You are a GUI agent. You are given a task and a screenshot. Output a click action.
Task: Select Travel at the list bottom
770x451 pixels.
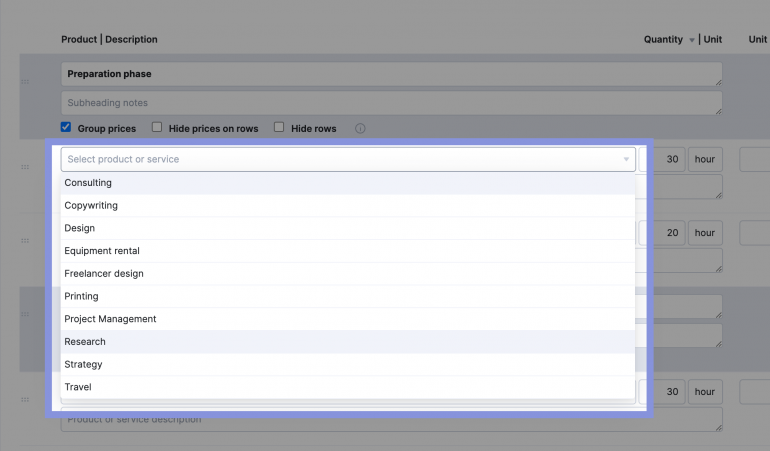coord(78,387)
